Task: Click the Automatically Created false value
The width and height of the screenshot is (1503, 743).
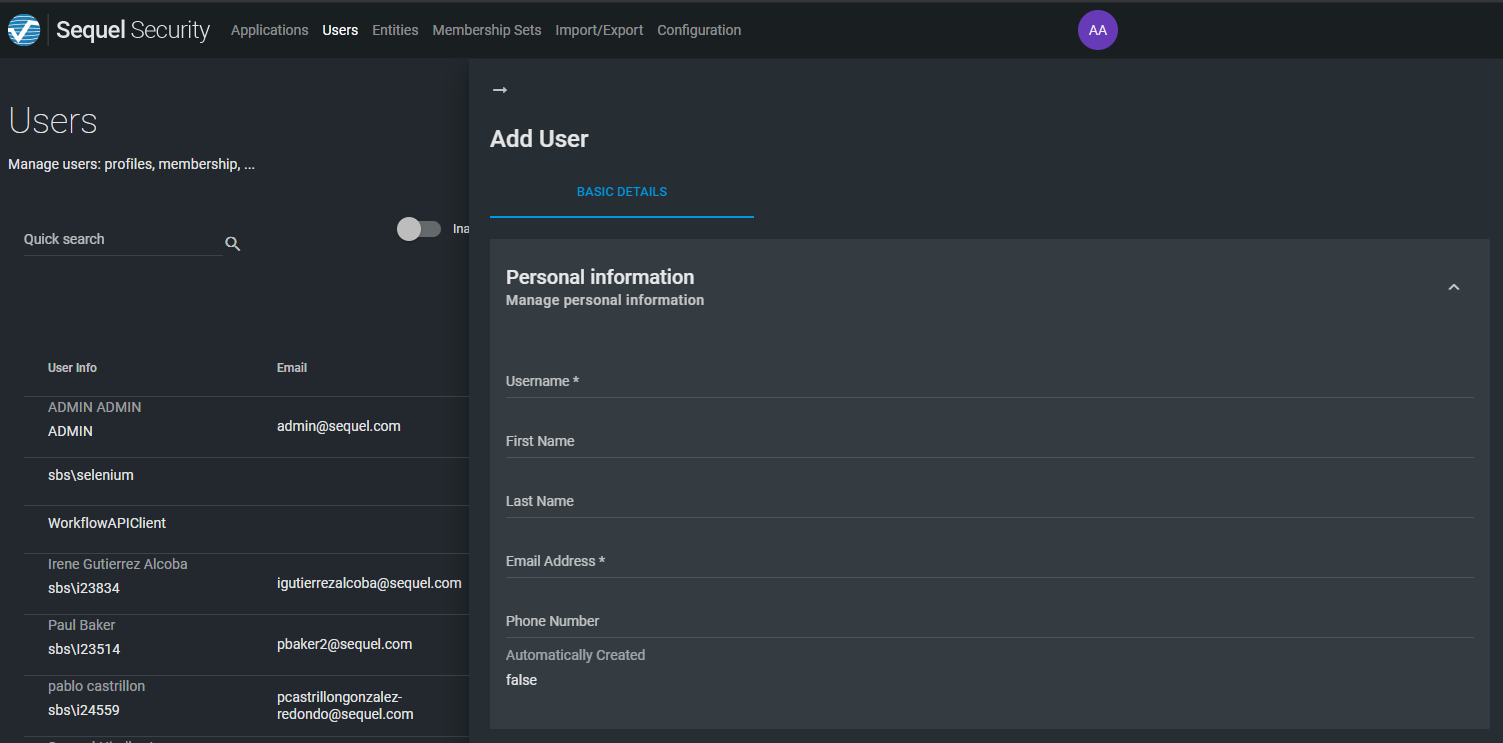Action: coord(521,680)
